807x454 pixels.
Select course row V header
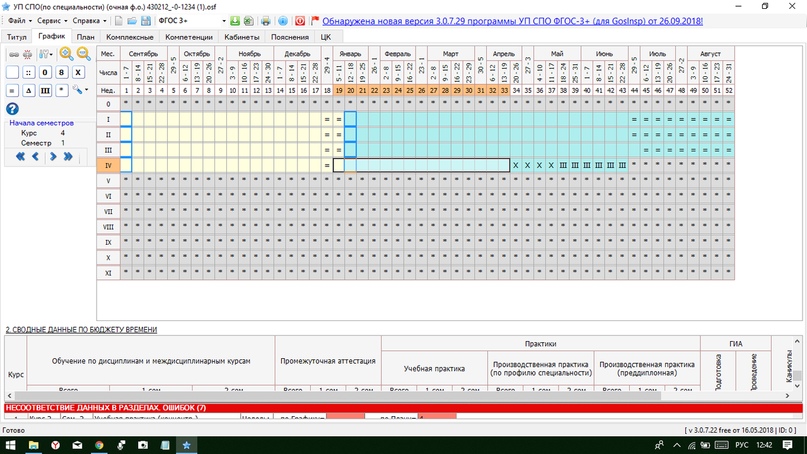pyautogui.click(x=108, y=181)
